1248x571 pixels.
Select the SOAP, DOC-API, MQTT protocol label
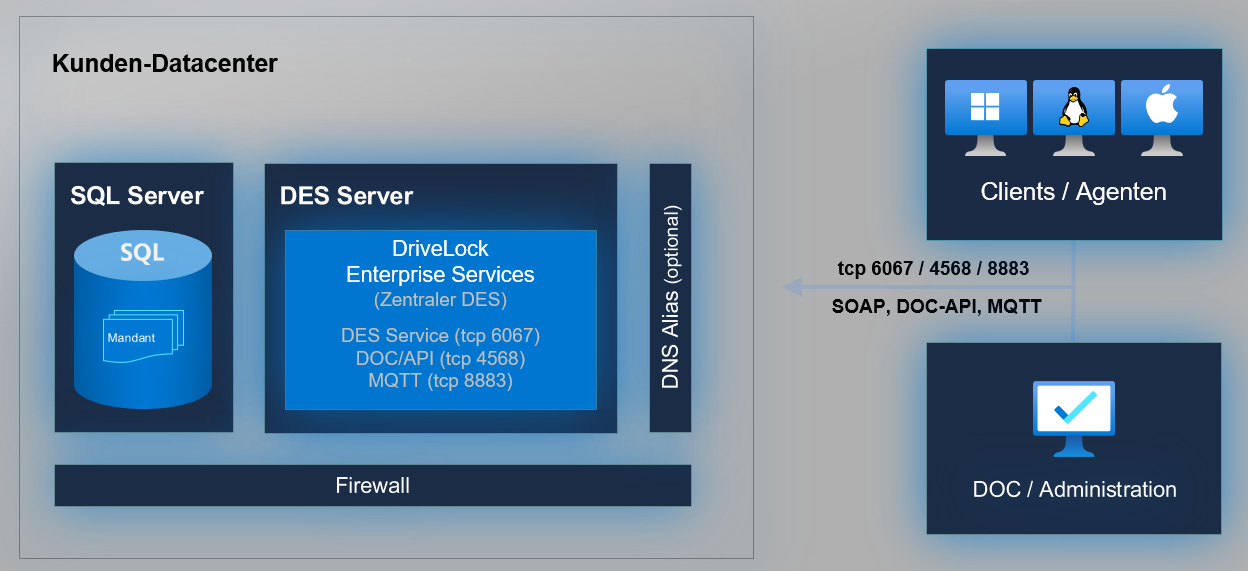[936, 307]
